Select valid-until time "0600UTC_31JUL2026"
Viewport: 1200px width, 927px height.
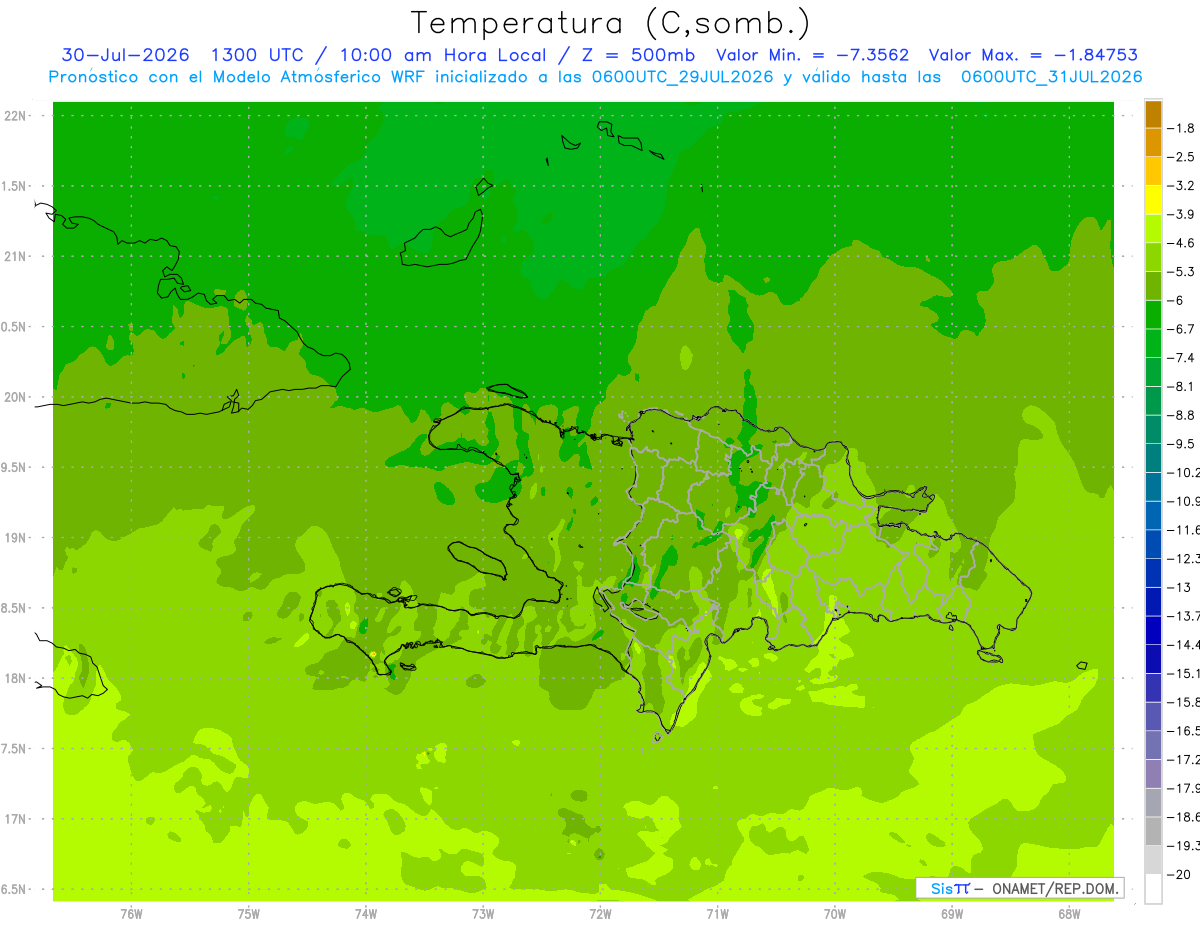pos(1051,77)
